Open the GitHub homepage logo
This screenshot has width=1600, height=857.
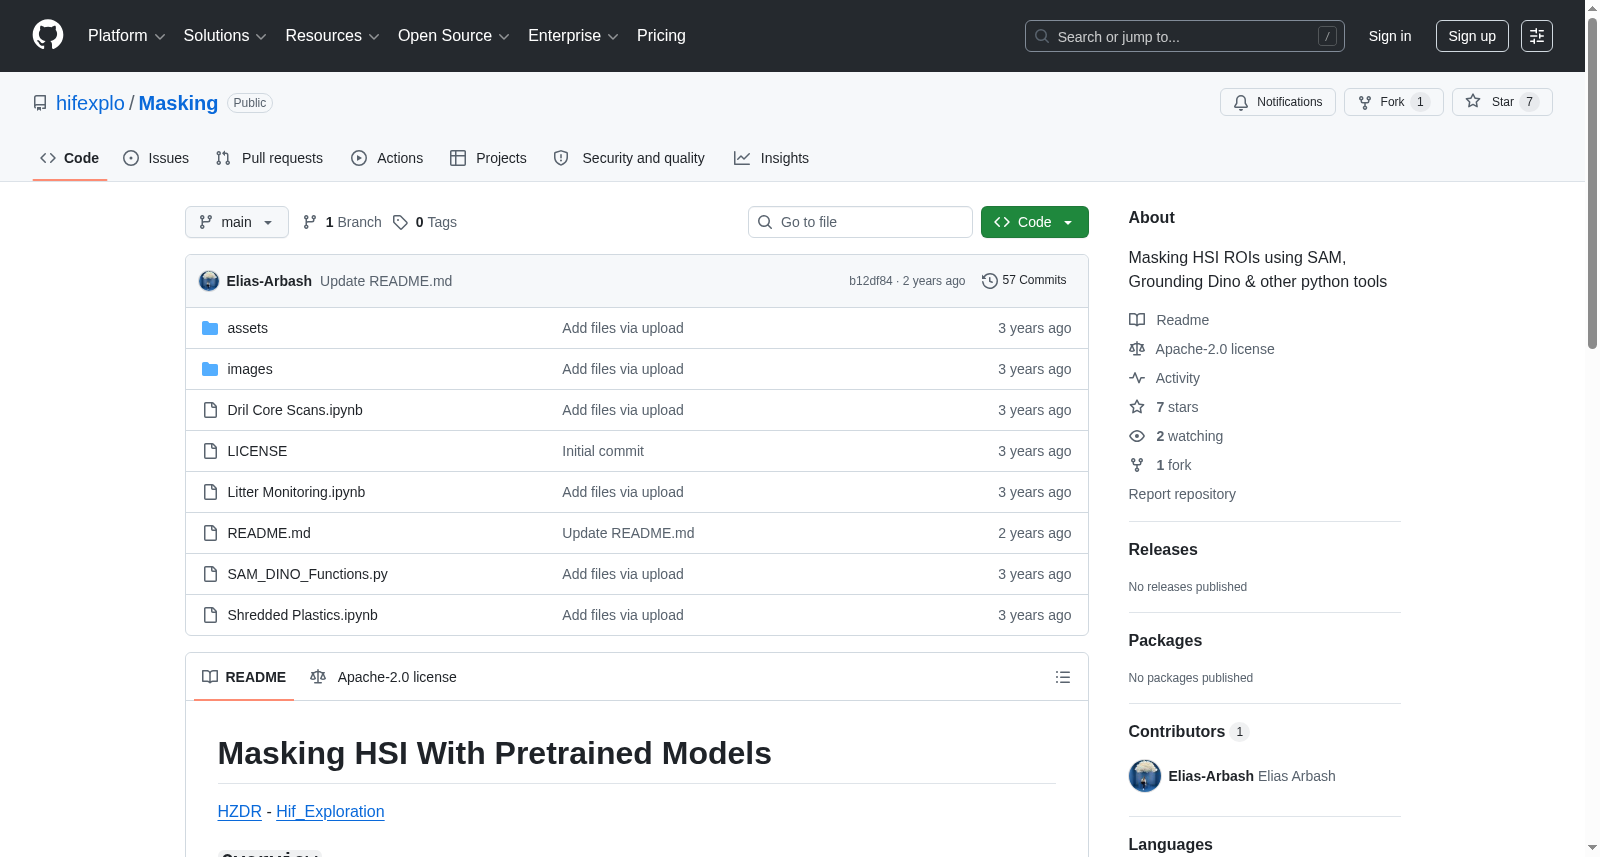(x=48, y=35)
